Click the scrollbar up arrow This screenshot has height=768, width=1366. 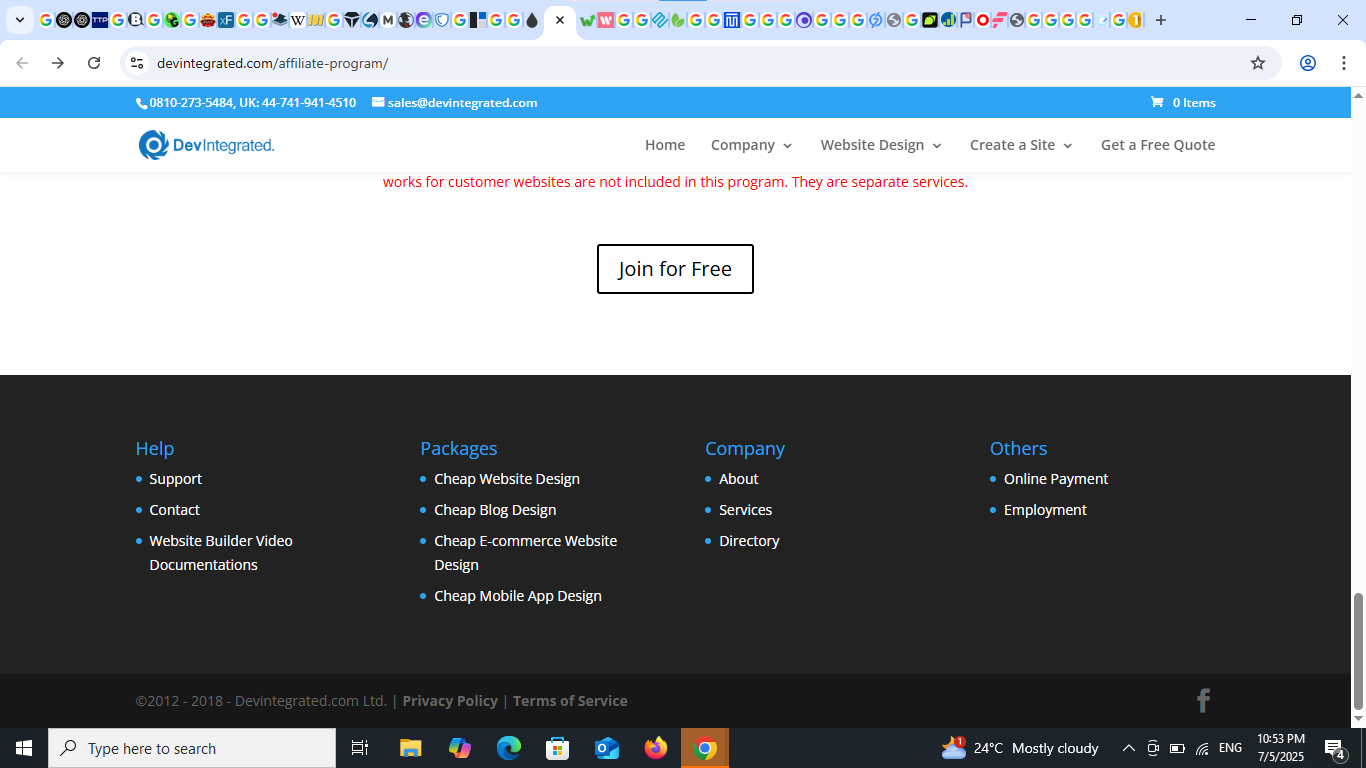(1358, 95)
